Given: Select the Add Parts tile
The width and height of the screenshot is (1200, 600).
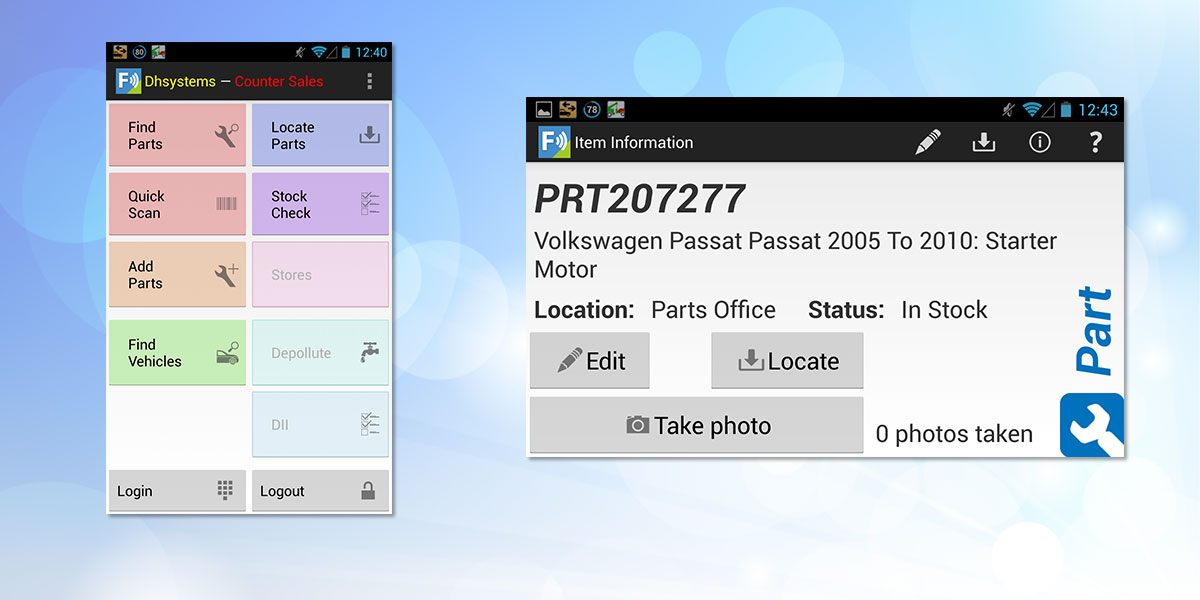Looking at the screenshot, I should click(177, 274).
